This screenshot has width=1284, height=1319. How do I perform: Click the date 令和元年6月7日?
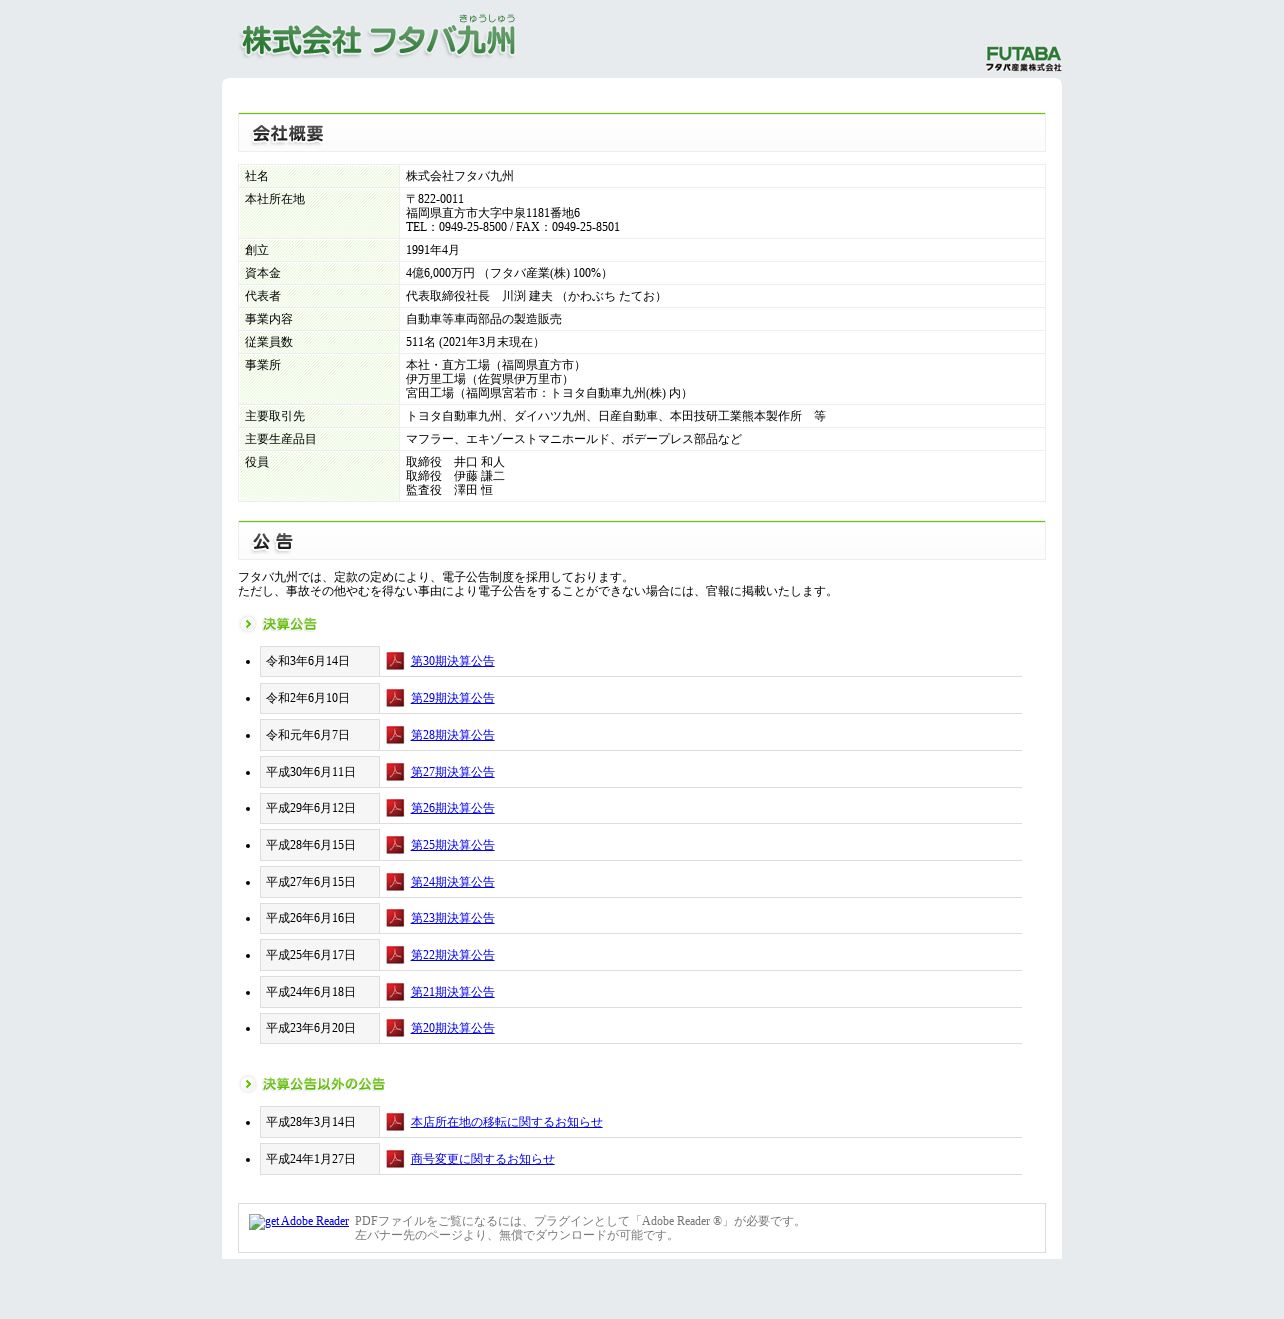pos(308,735)
